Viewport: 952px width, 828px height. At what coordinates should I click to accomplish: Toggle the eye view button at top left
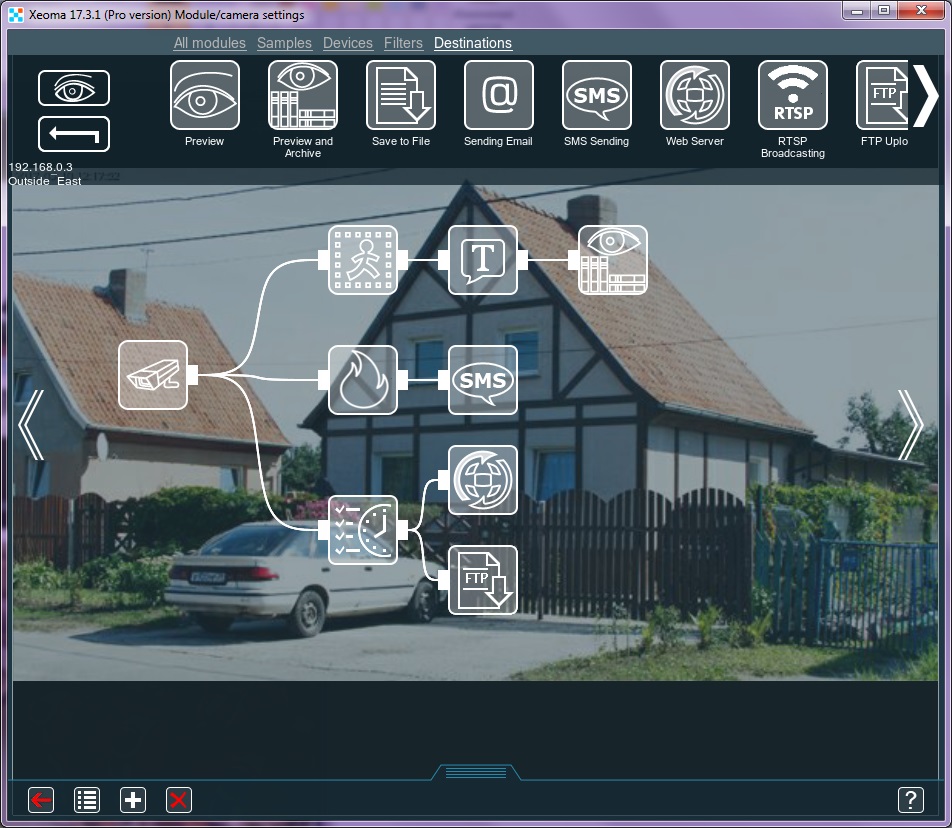[74, 89]
